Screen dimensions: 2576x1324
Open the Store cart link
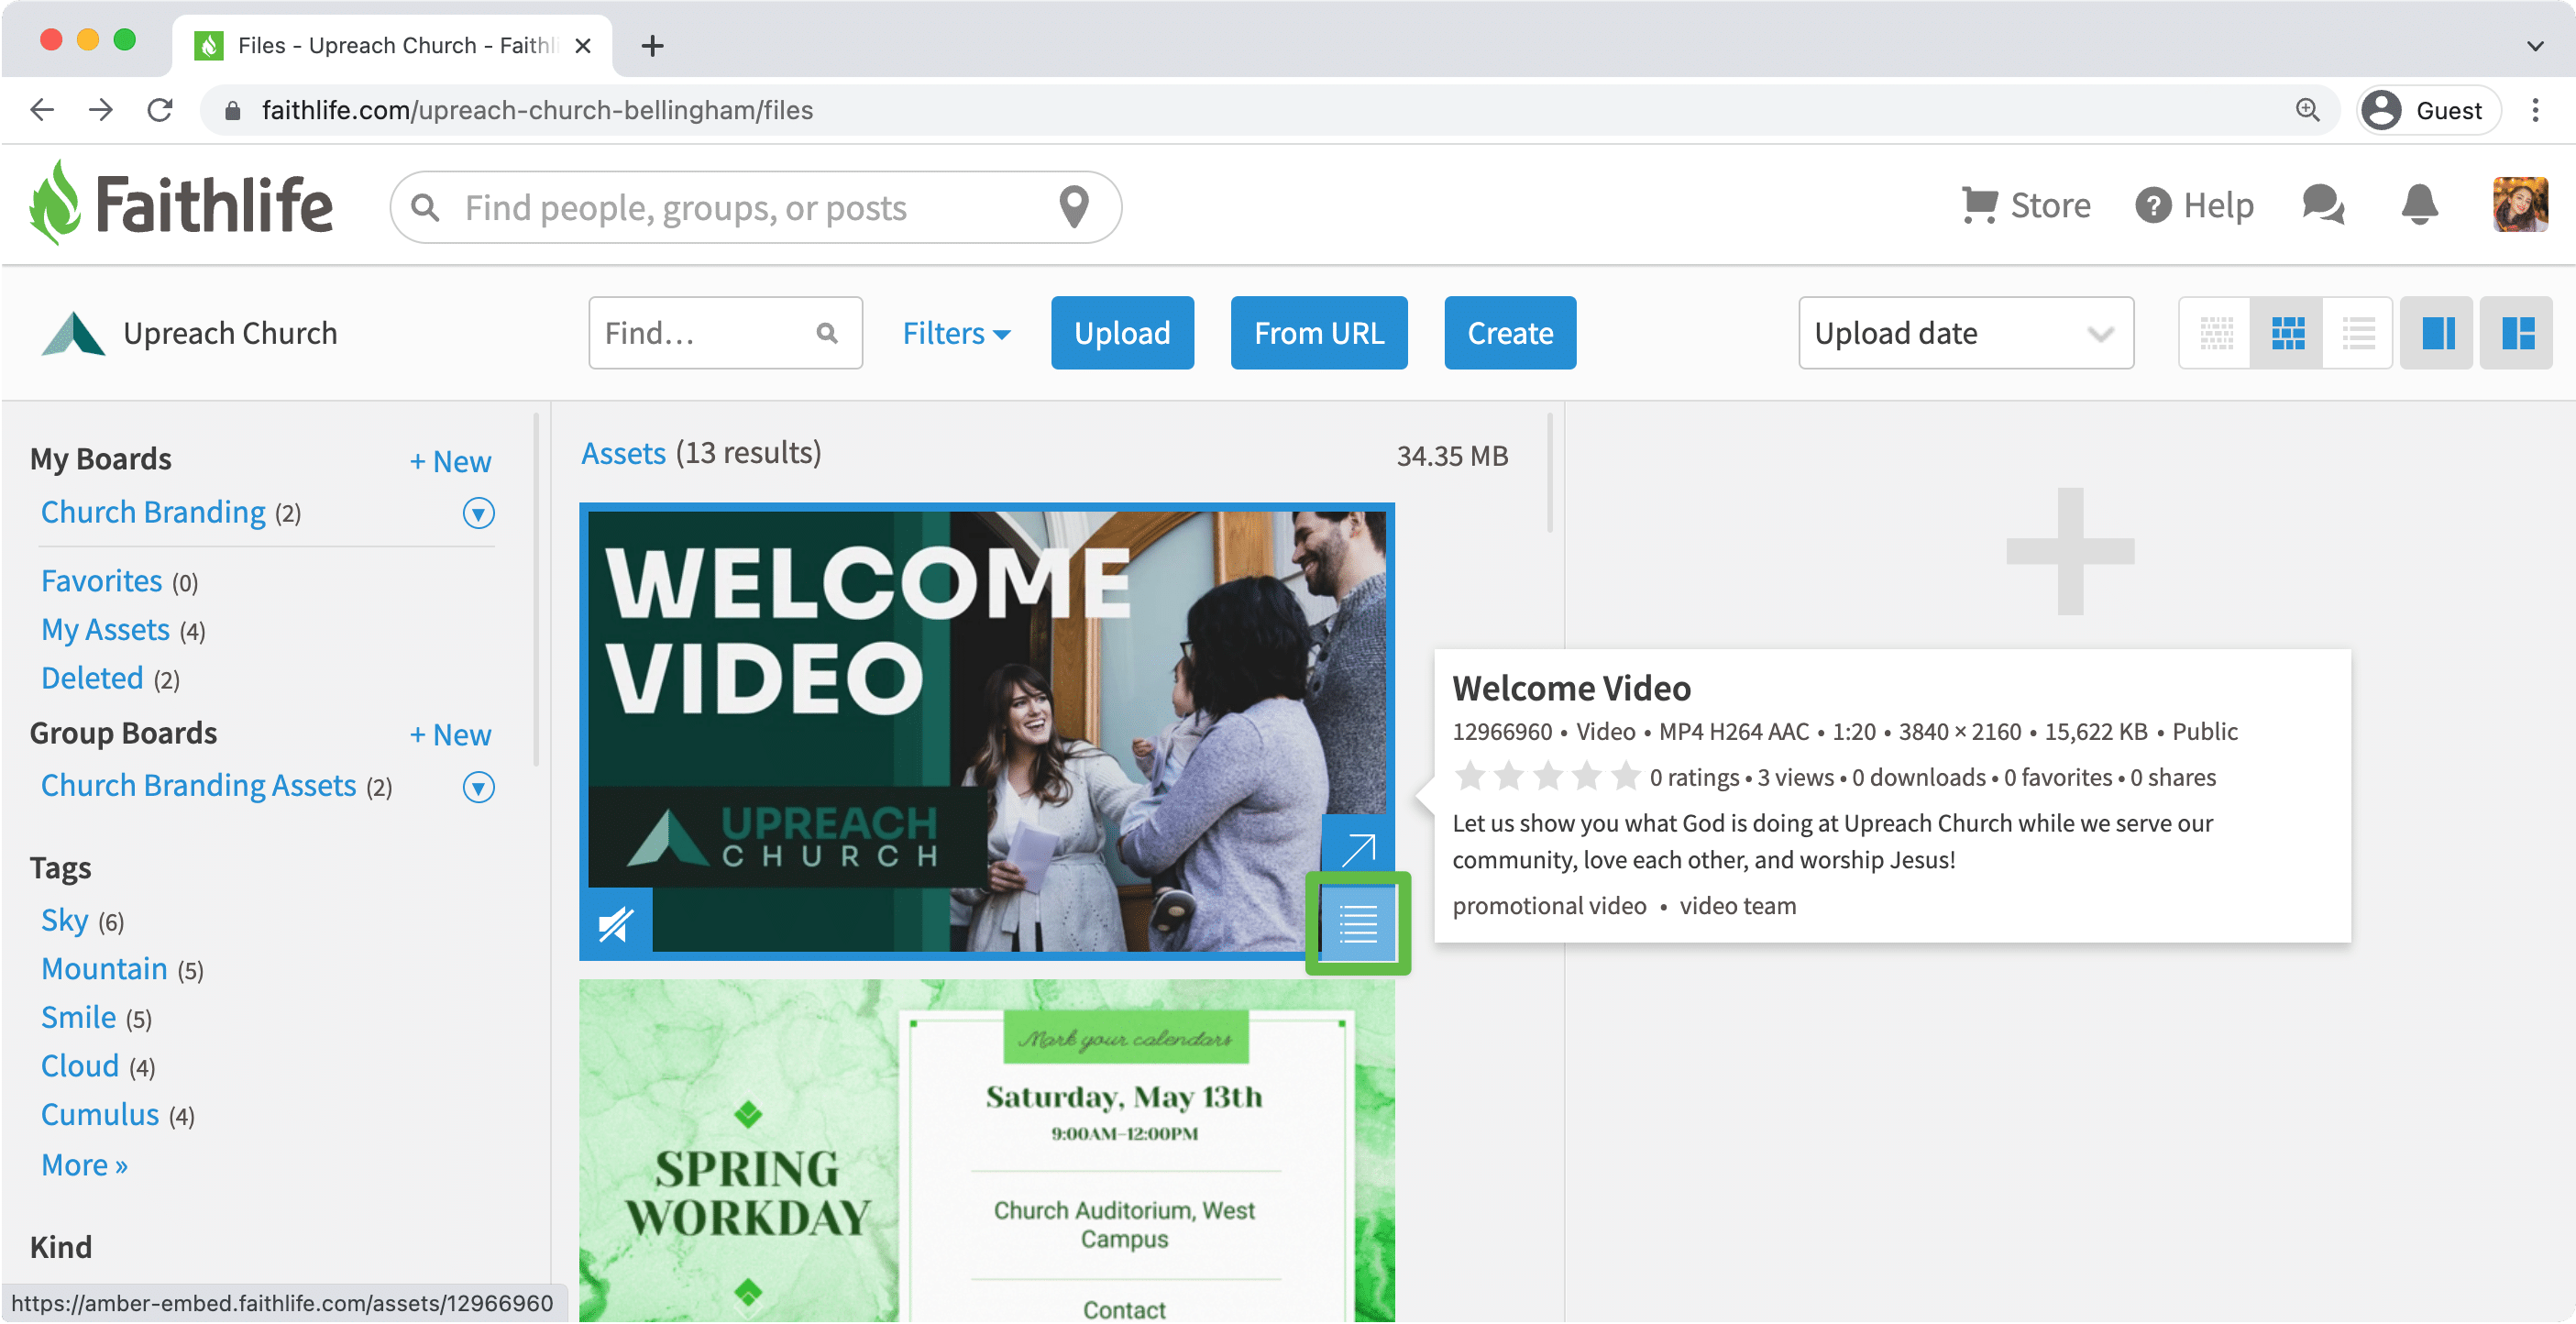pos(2025,206)
